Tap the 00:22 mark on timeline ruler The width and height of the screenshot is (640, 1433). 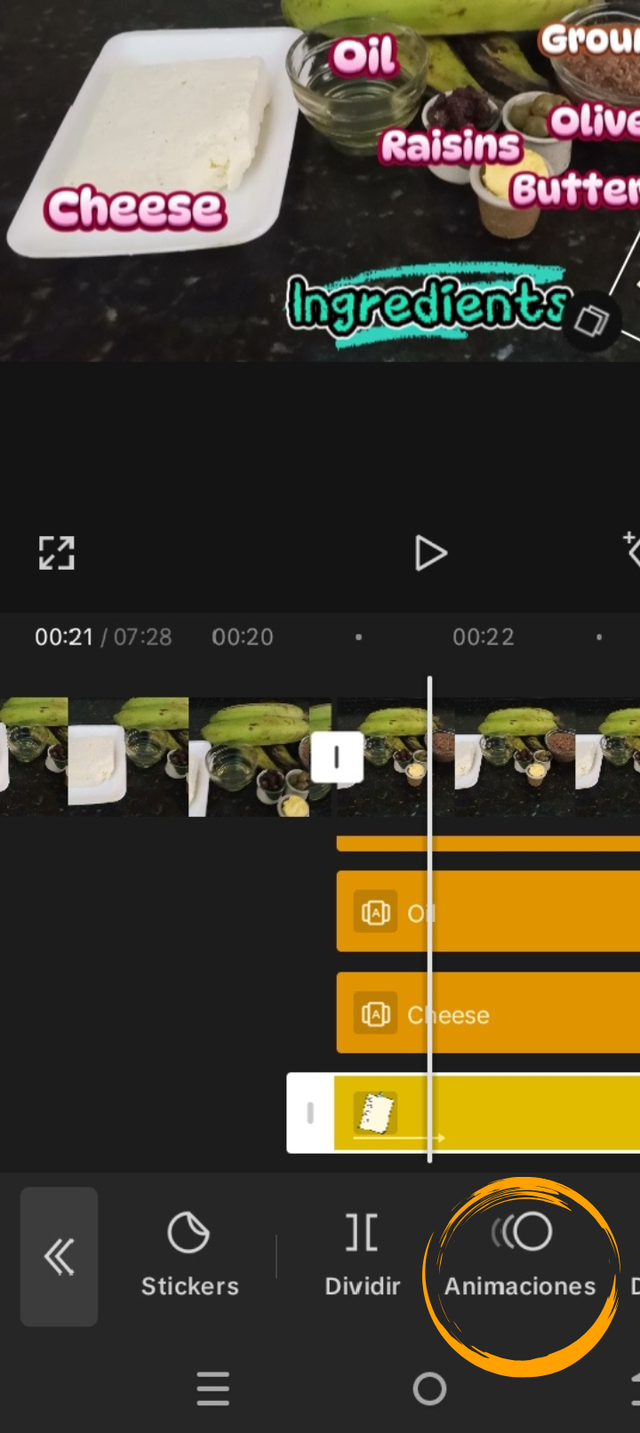point(483,637)
